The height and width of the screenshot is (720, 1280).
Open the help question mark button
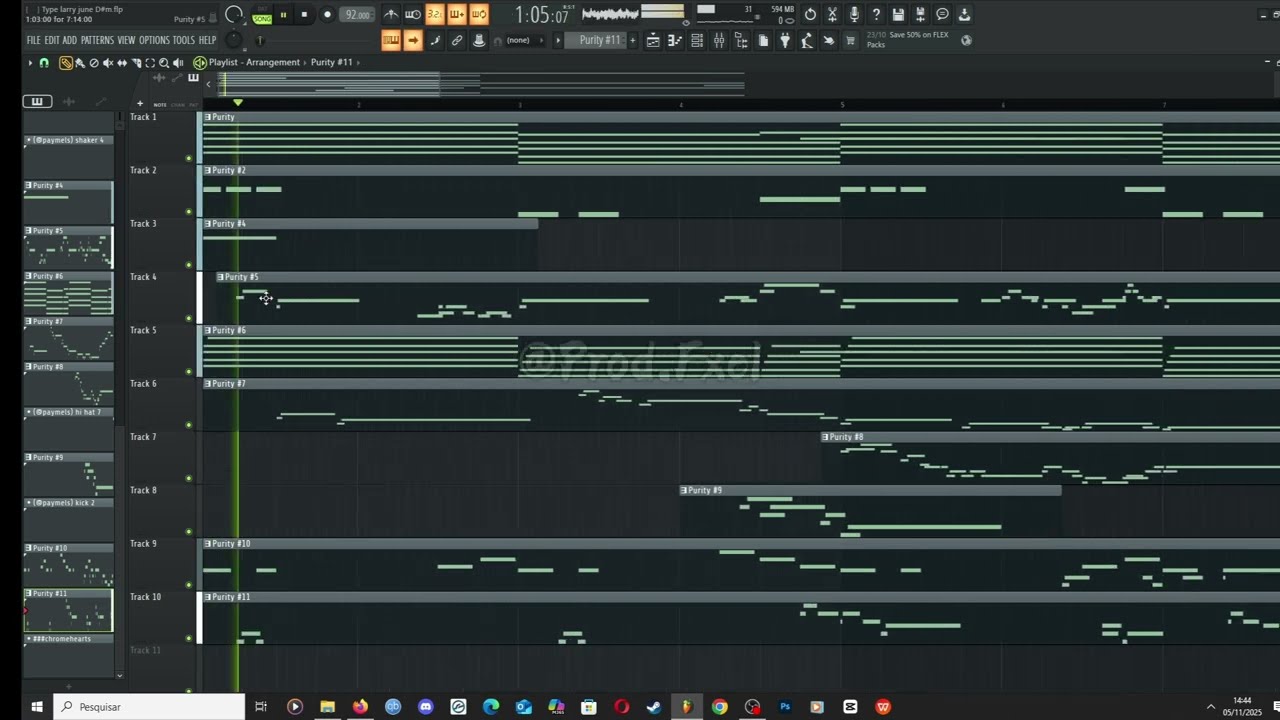876,15
